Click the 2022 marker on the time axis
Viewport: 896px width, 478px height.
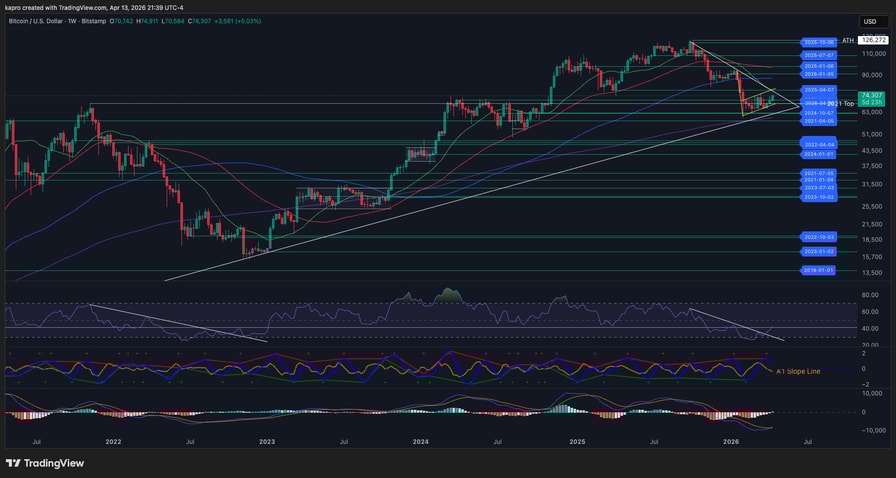(113, 440)
